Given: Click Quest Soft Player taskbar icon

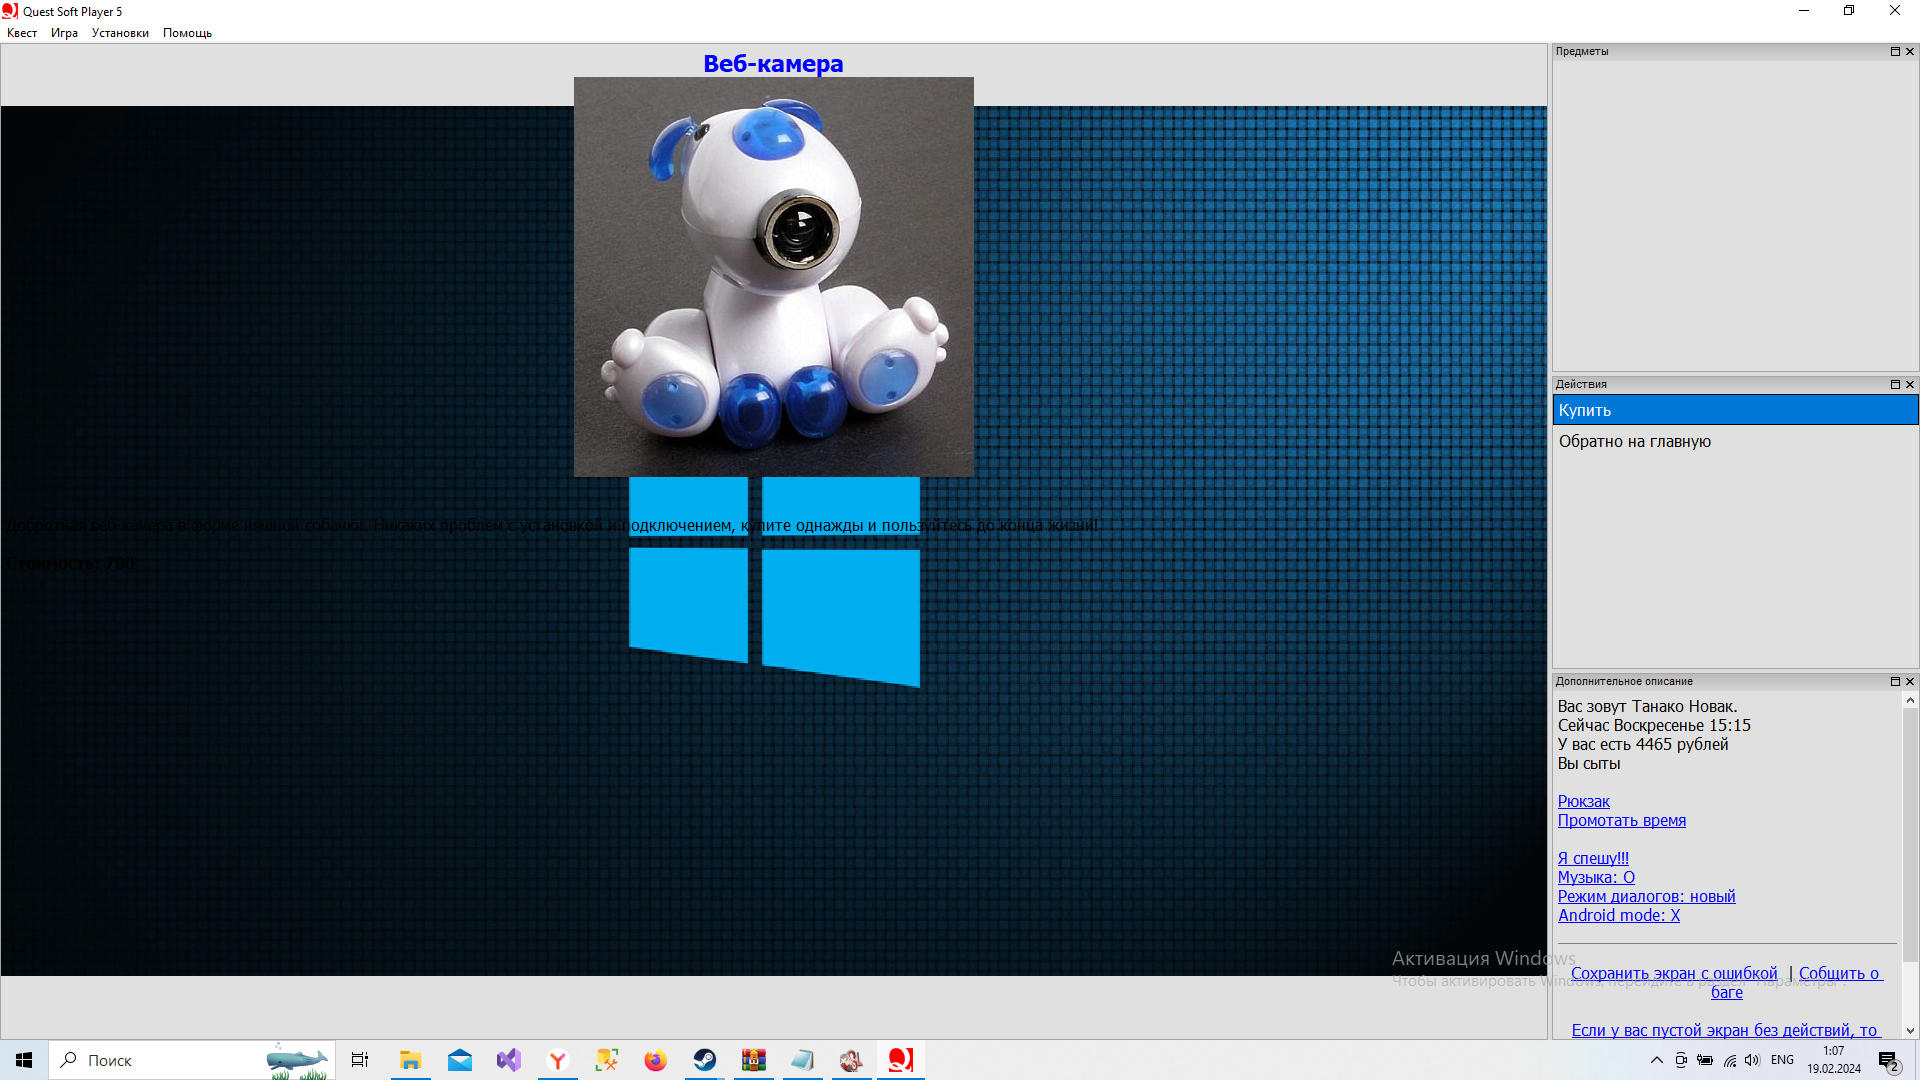Looking at the screenshot, I should pyautogui.click(x=901, y=1060).
